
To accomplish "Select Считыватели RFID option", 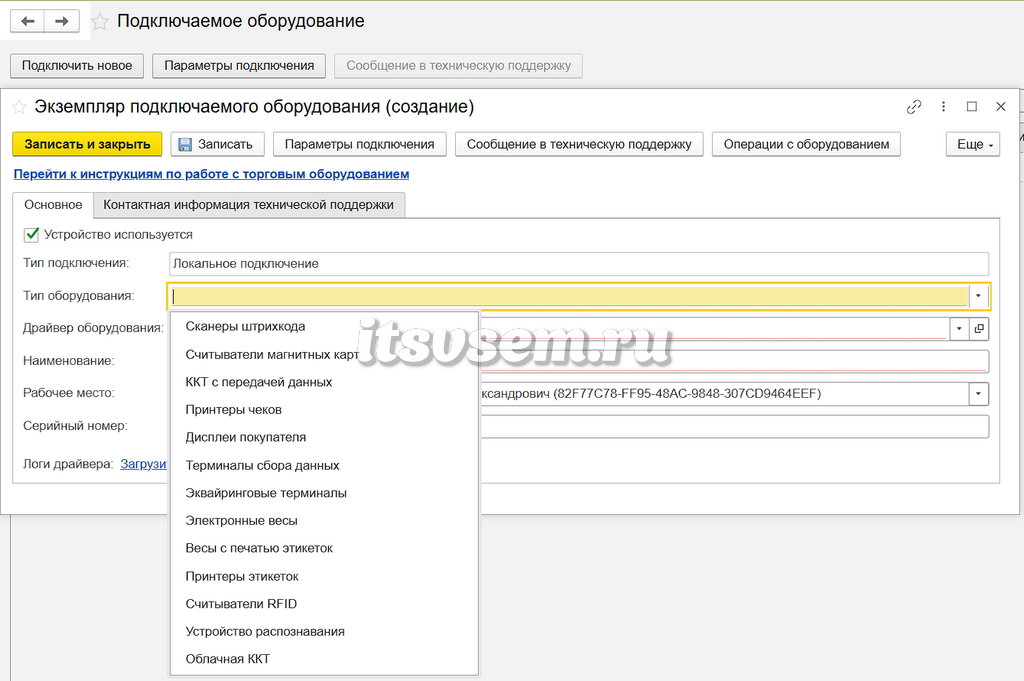I will pos(325,604).
